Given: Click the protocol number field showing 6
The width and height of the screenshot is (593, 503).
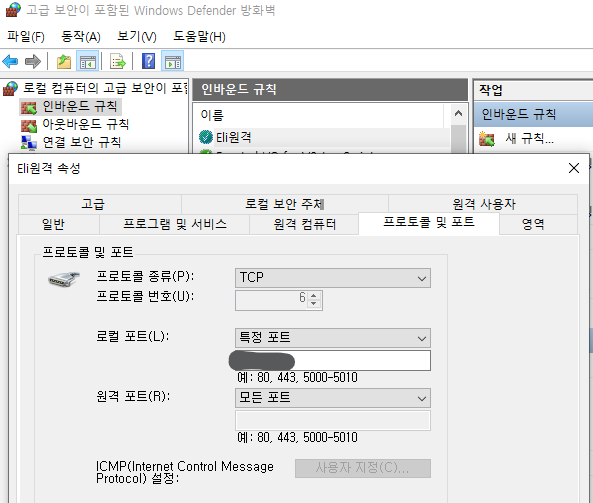Looking at the screenshot, I should tap(271, 300).
